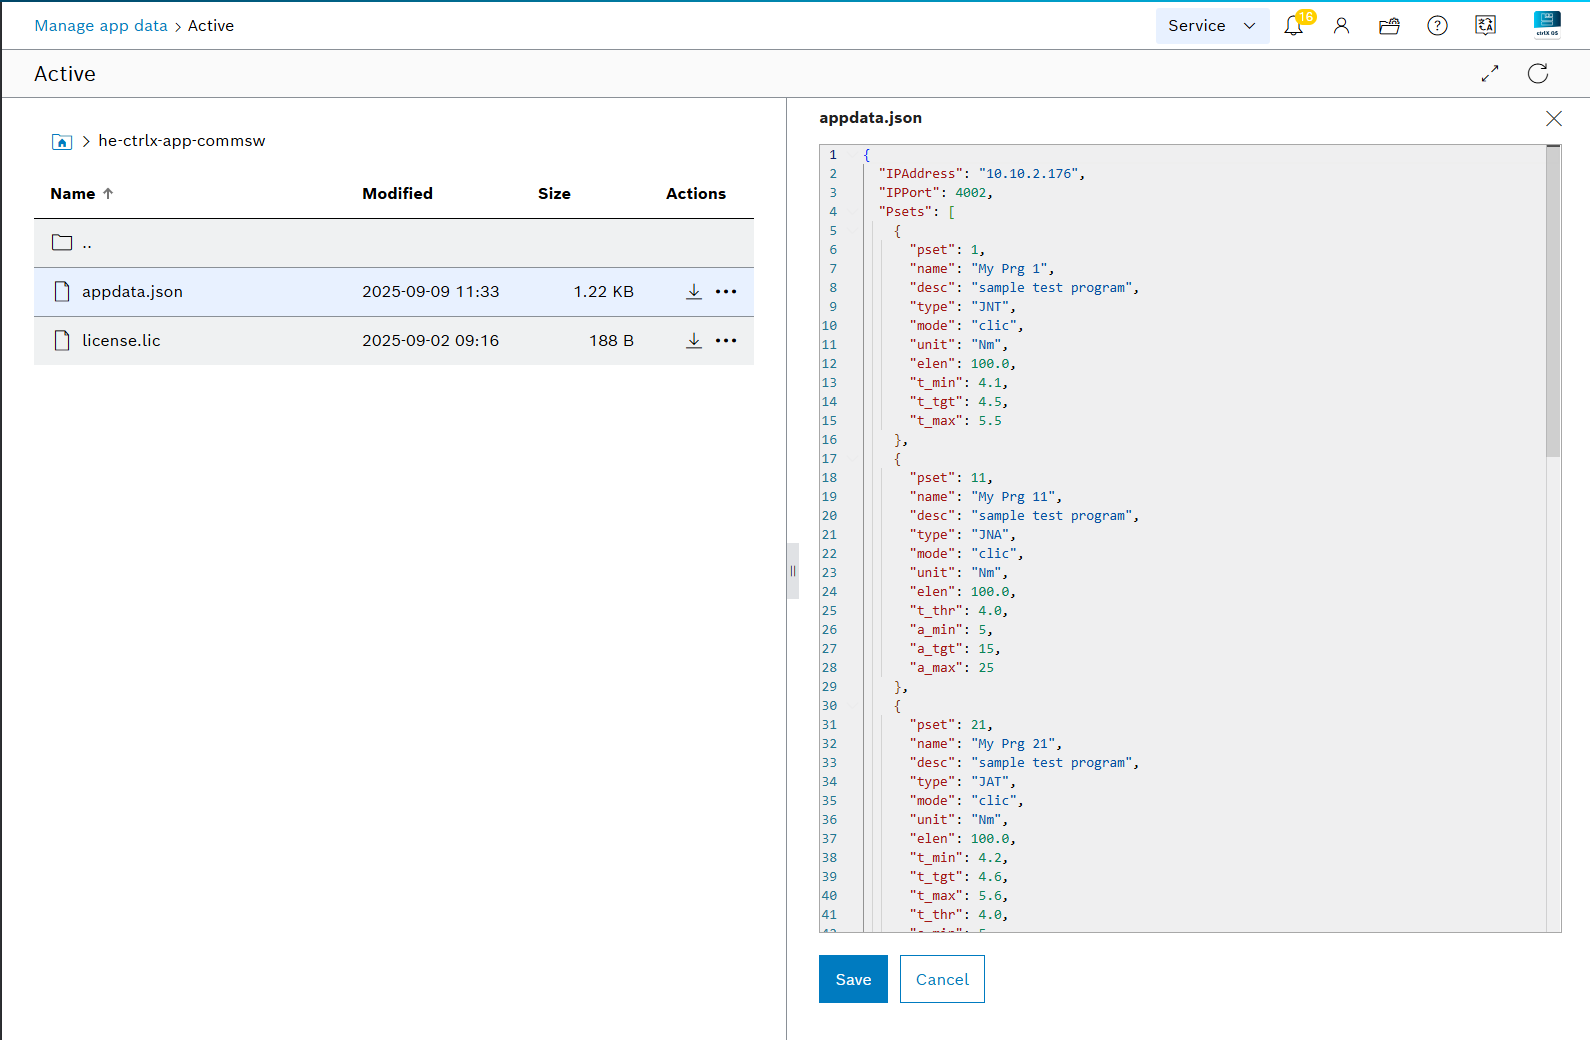
Task: Save the appdata.json changes
Action: (x=853, y=979)
